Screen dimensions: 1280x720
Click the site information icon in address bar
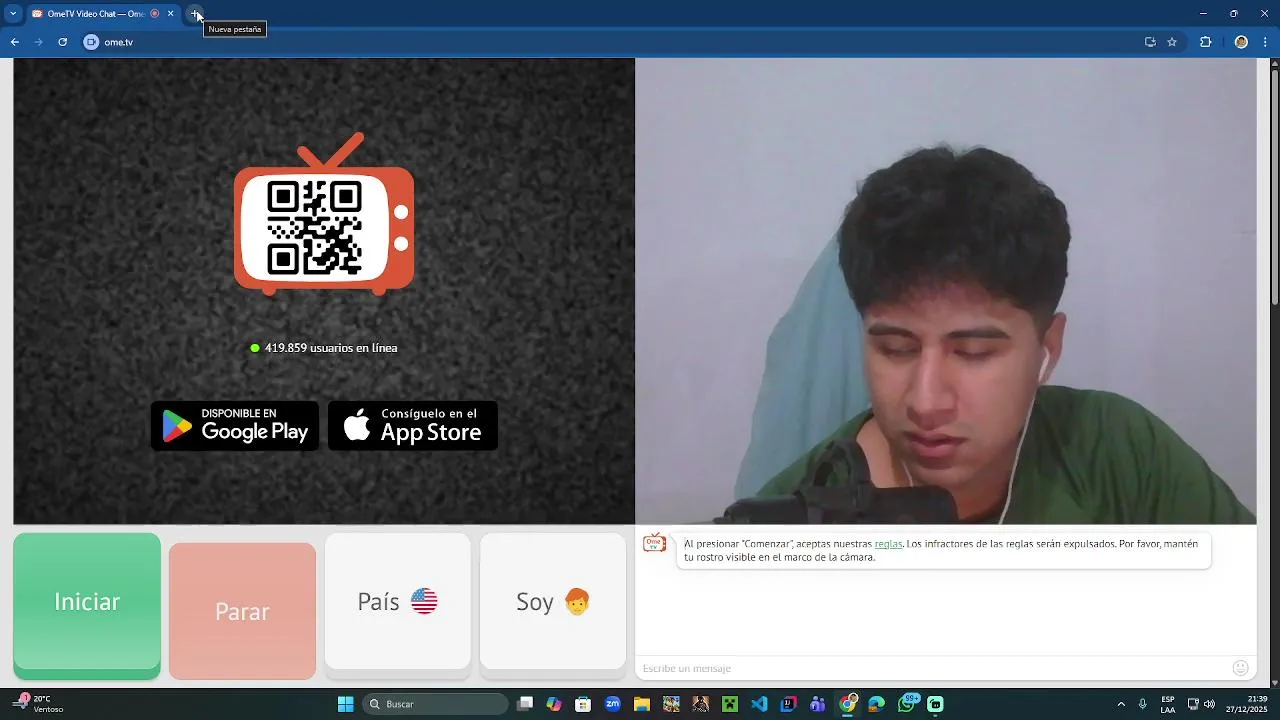pos(91,42)
